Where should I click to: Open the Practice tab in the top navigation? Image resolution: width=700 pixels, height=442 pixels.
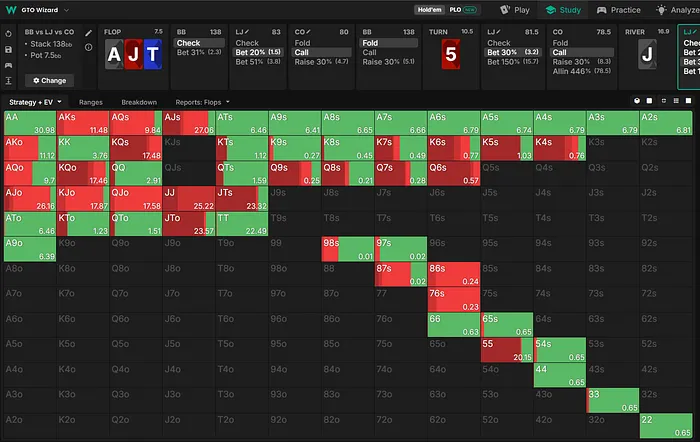tap(619, 10)
